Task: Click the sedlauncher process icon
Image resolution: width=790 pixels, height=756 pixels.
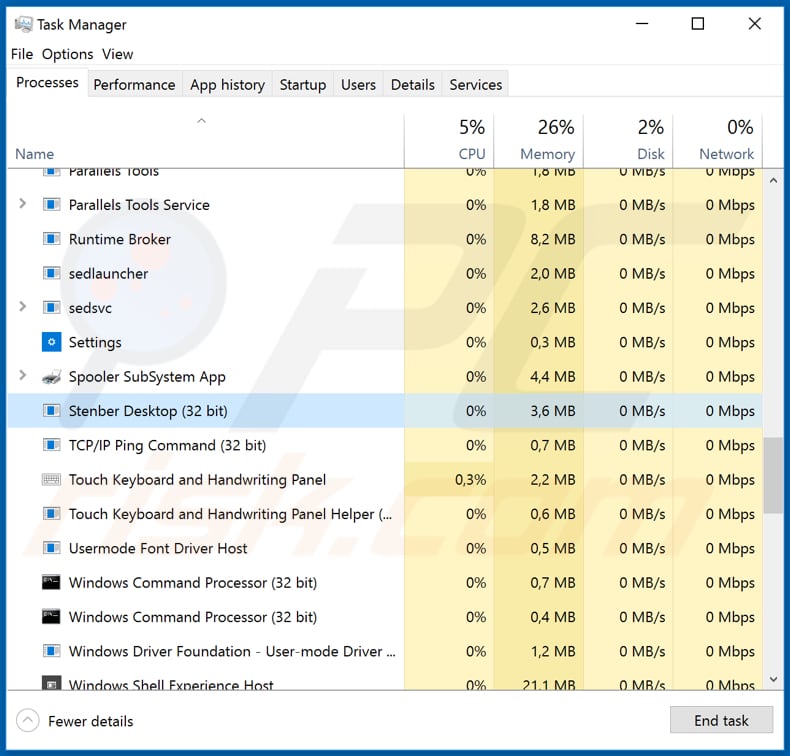Action: (51, 273)
